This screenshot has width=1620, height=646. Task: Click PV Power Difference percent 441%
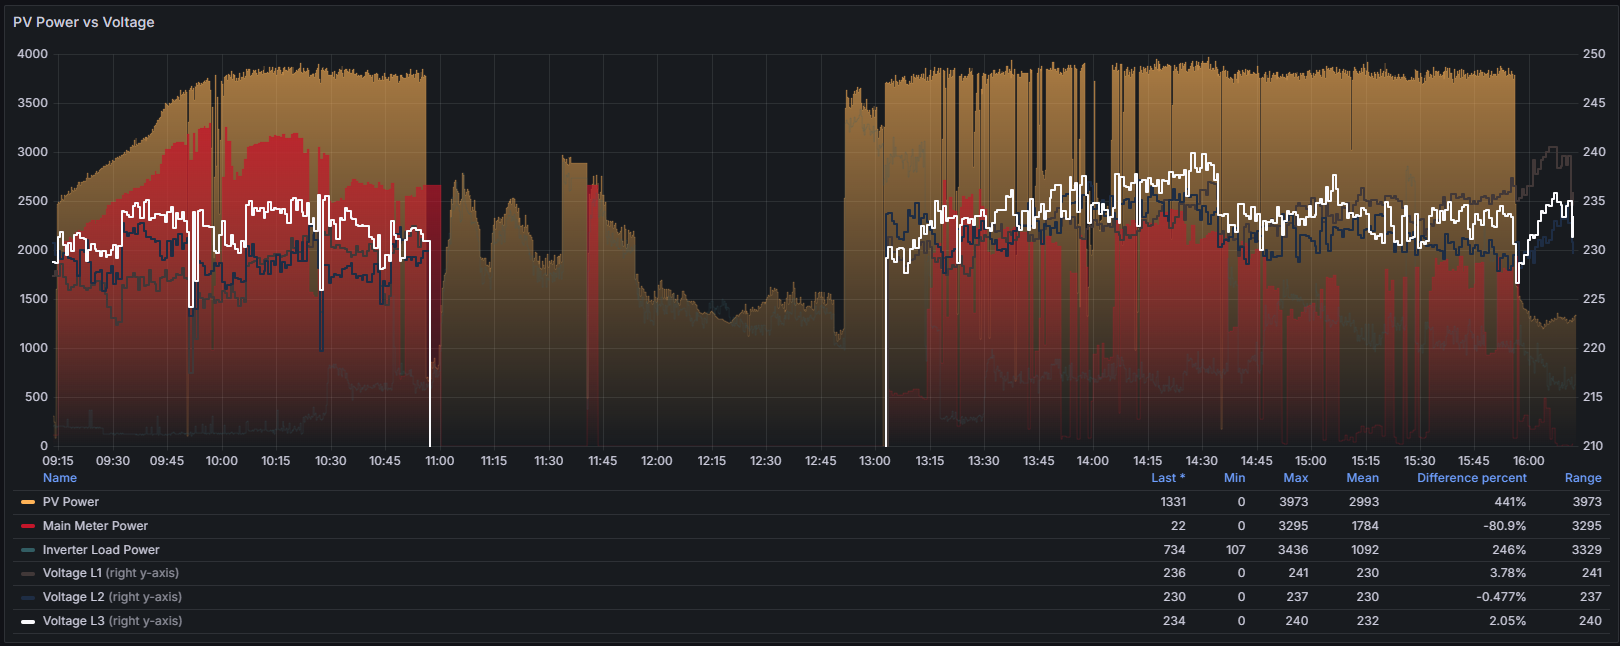(x=1510, y=502)
